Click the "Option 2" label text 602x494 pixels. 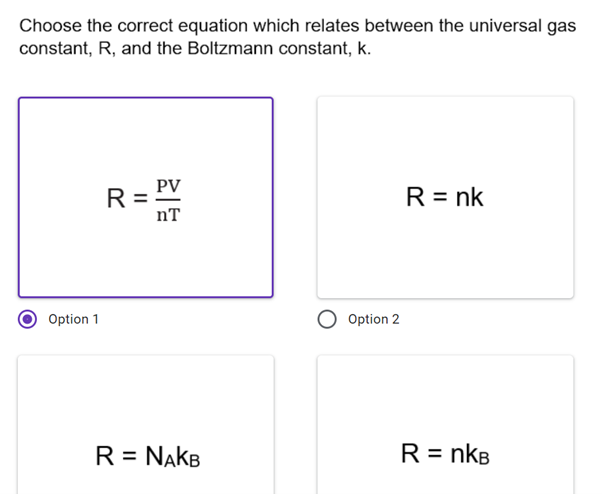tap(374, 319)
